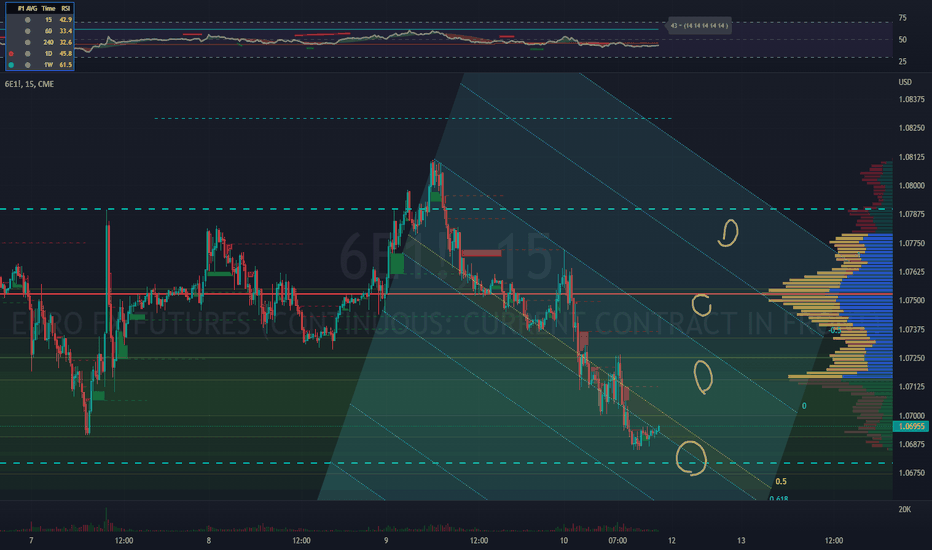Click date label 10 on time axis
The width and height of the screenshot is (932, 550).
[x=563, y=540]
